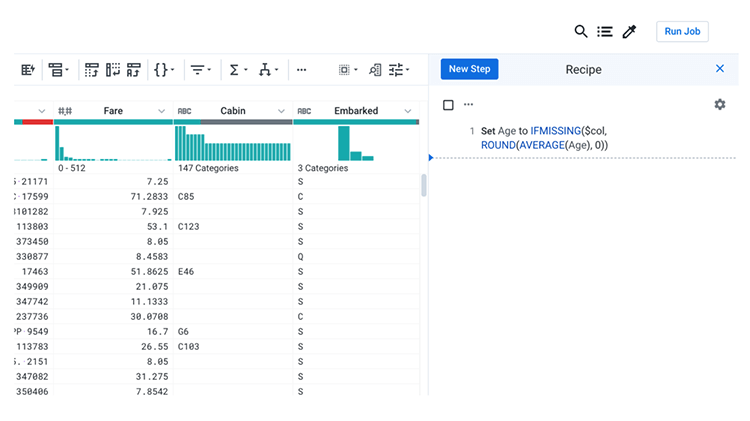750x421 pixels.
Task: Click the Cabin column type icon
Action: (x=184, y=111)
